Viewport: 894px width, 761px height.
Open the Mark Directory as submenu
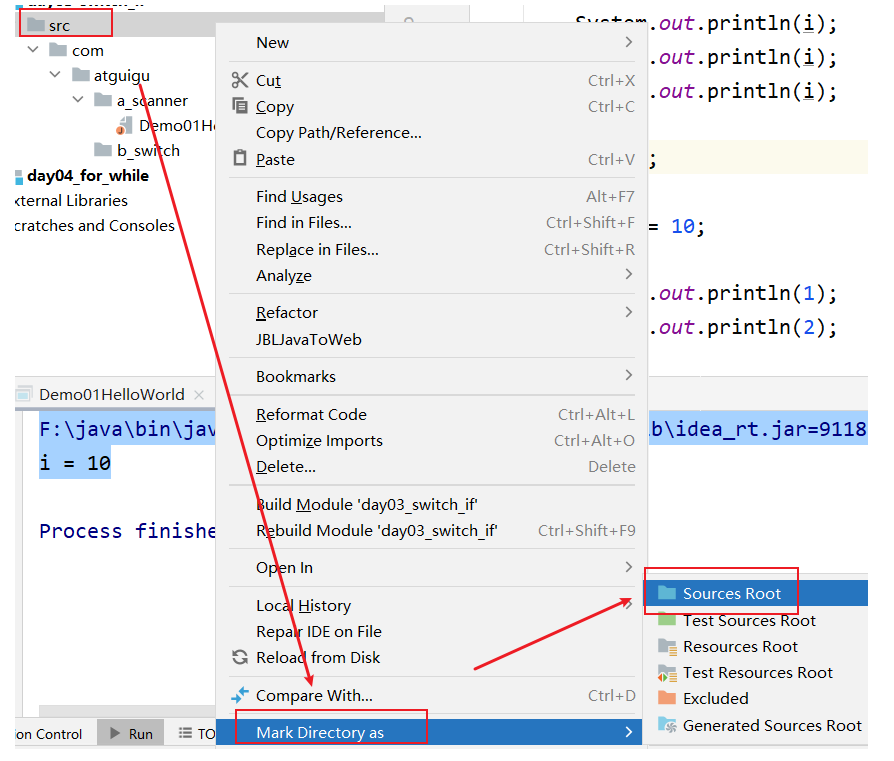(320, 732)
